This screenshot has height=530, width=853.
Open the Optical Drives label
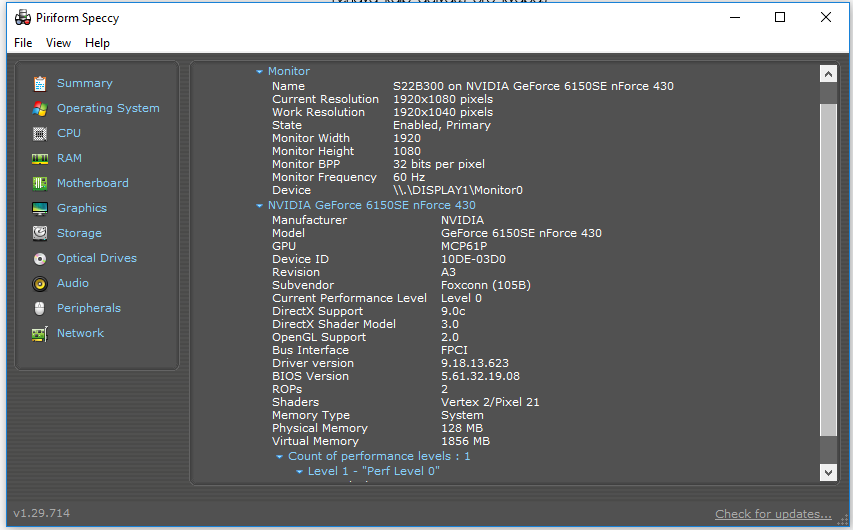(x=97, y=258)
